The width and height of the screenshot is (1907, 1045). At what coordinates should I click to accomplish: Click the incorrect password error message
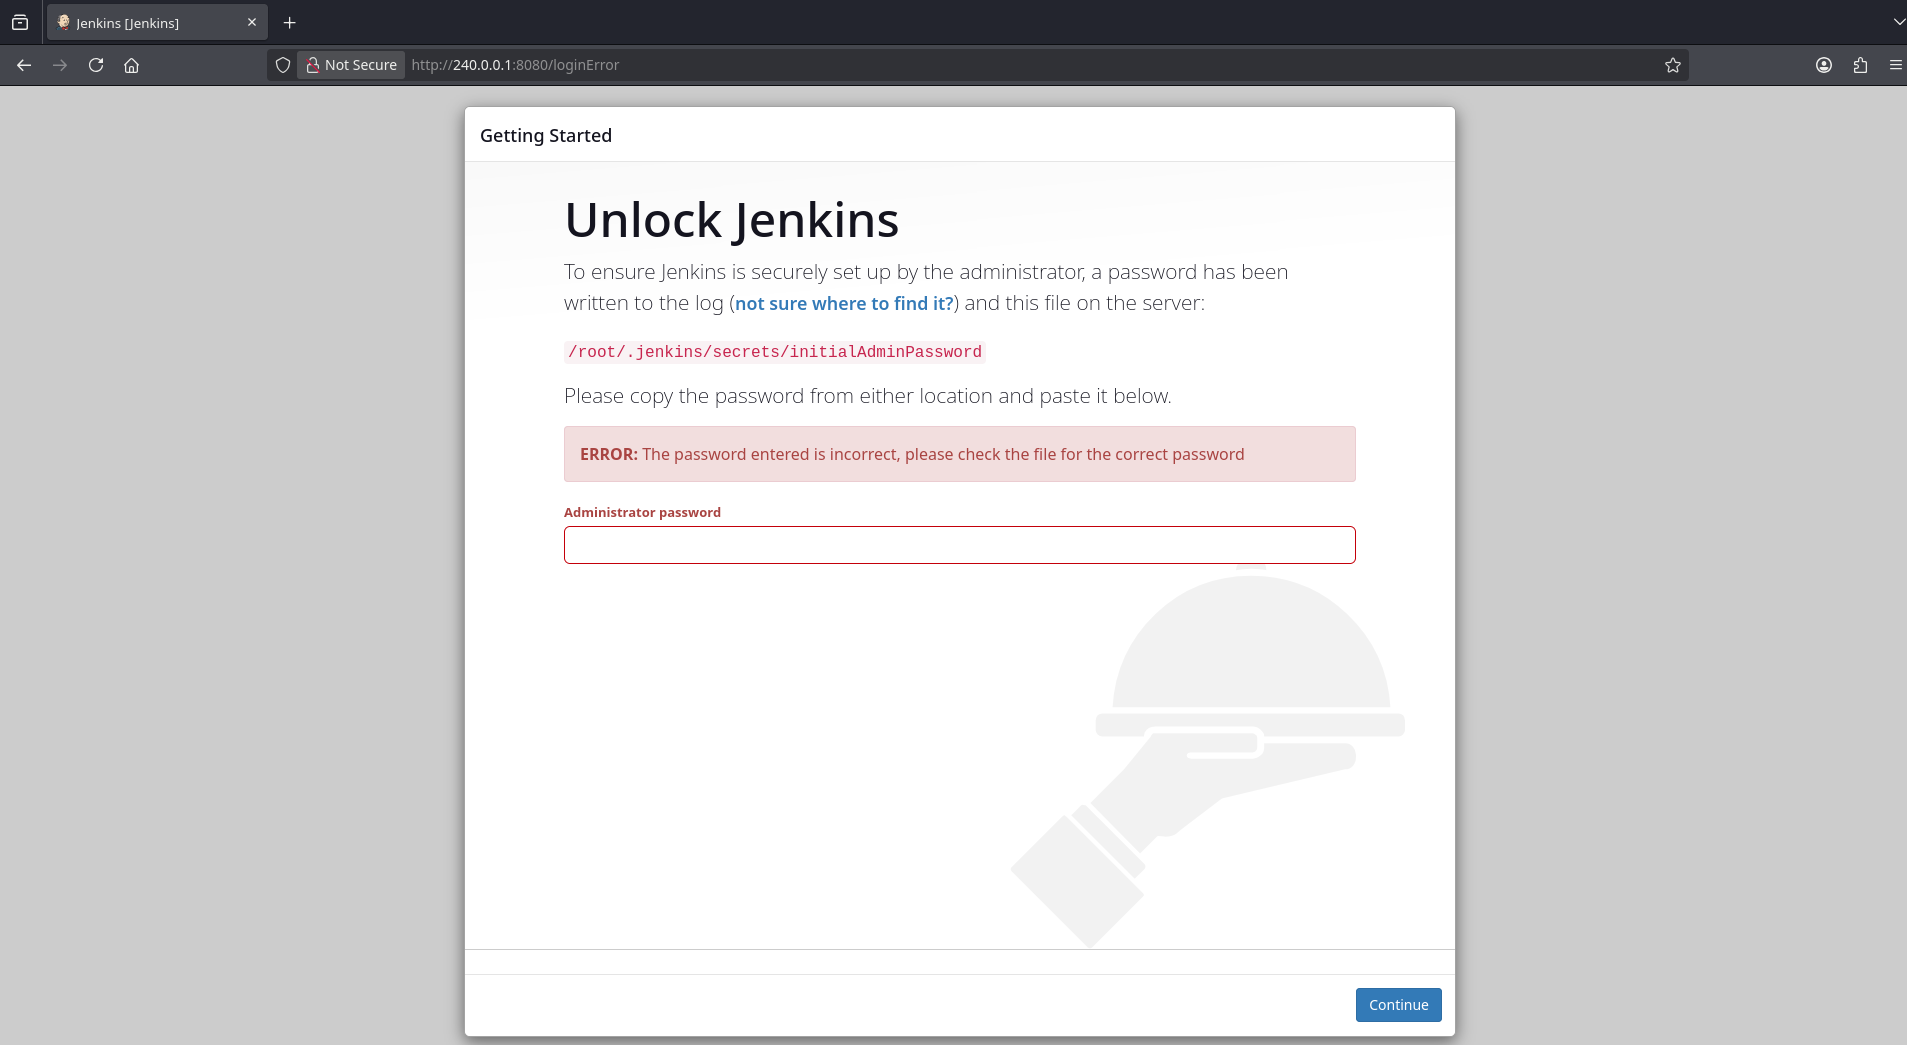(x=960, y=454)
